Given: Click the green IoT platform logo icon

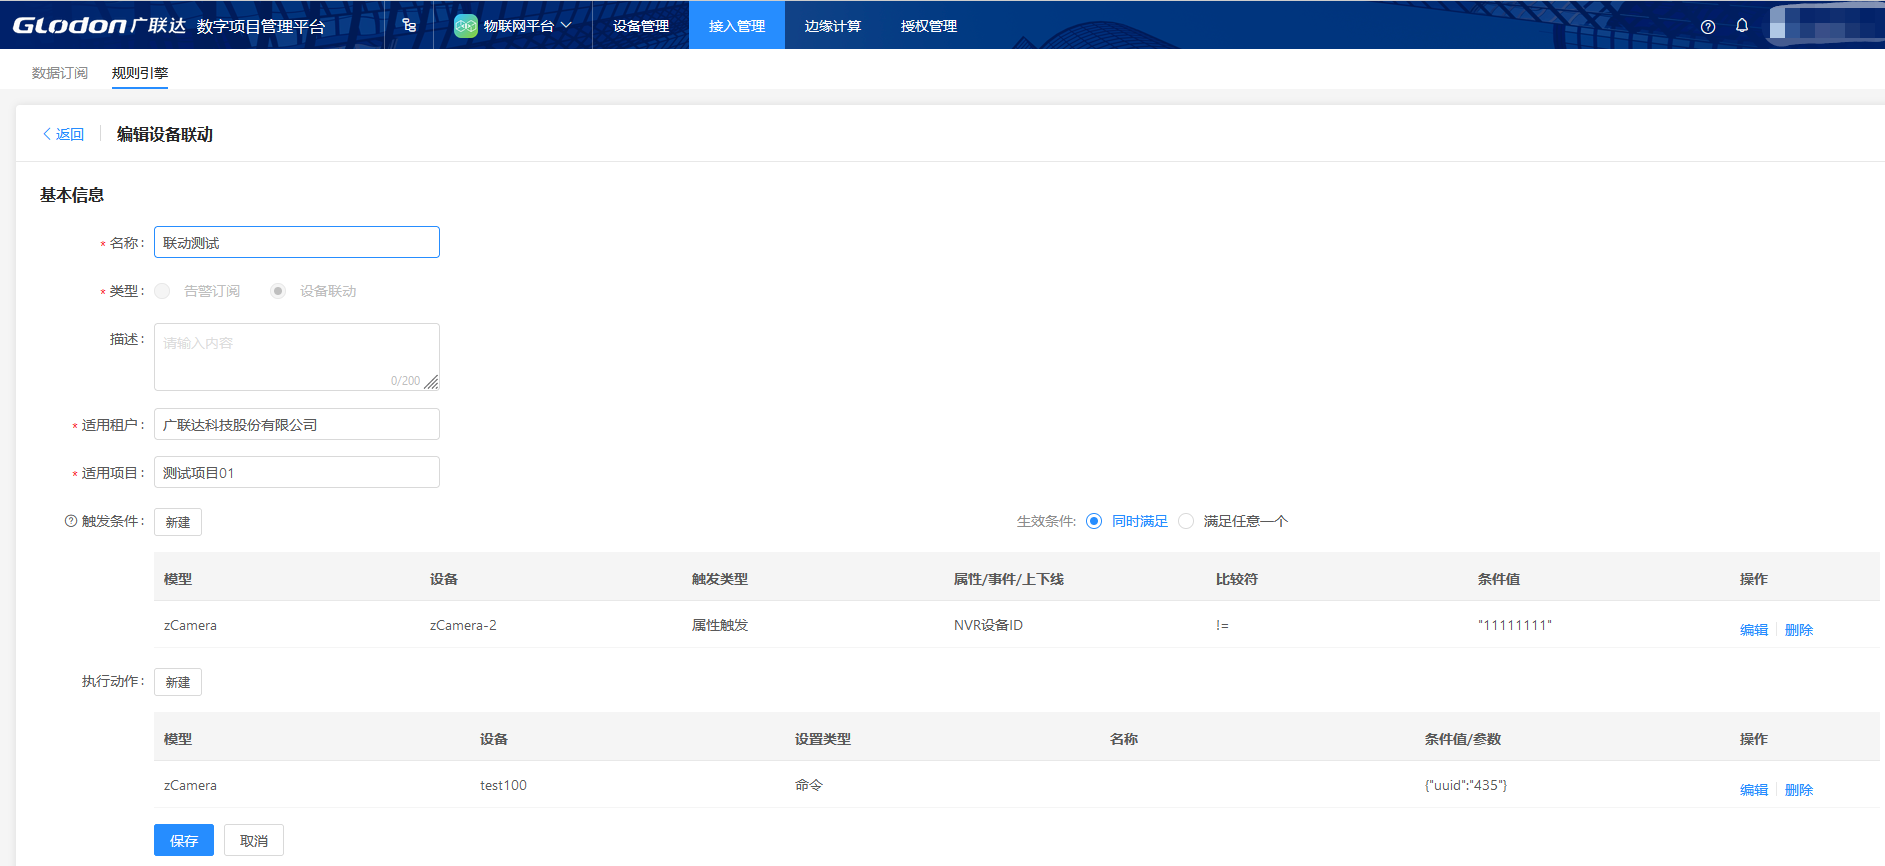Looking at the screenshot, I should click(465, 26).
